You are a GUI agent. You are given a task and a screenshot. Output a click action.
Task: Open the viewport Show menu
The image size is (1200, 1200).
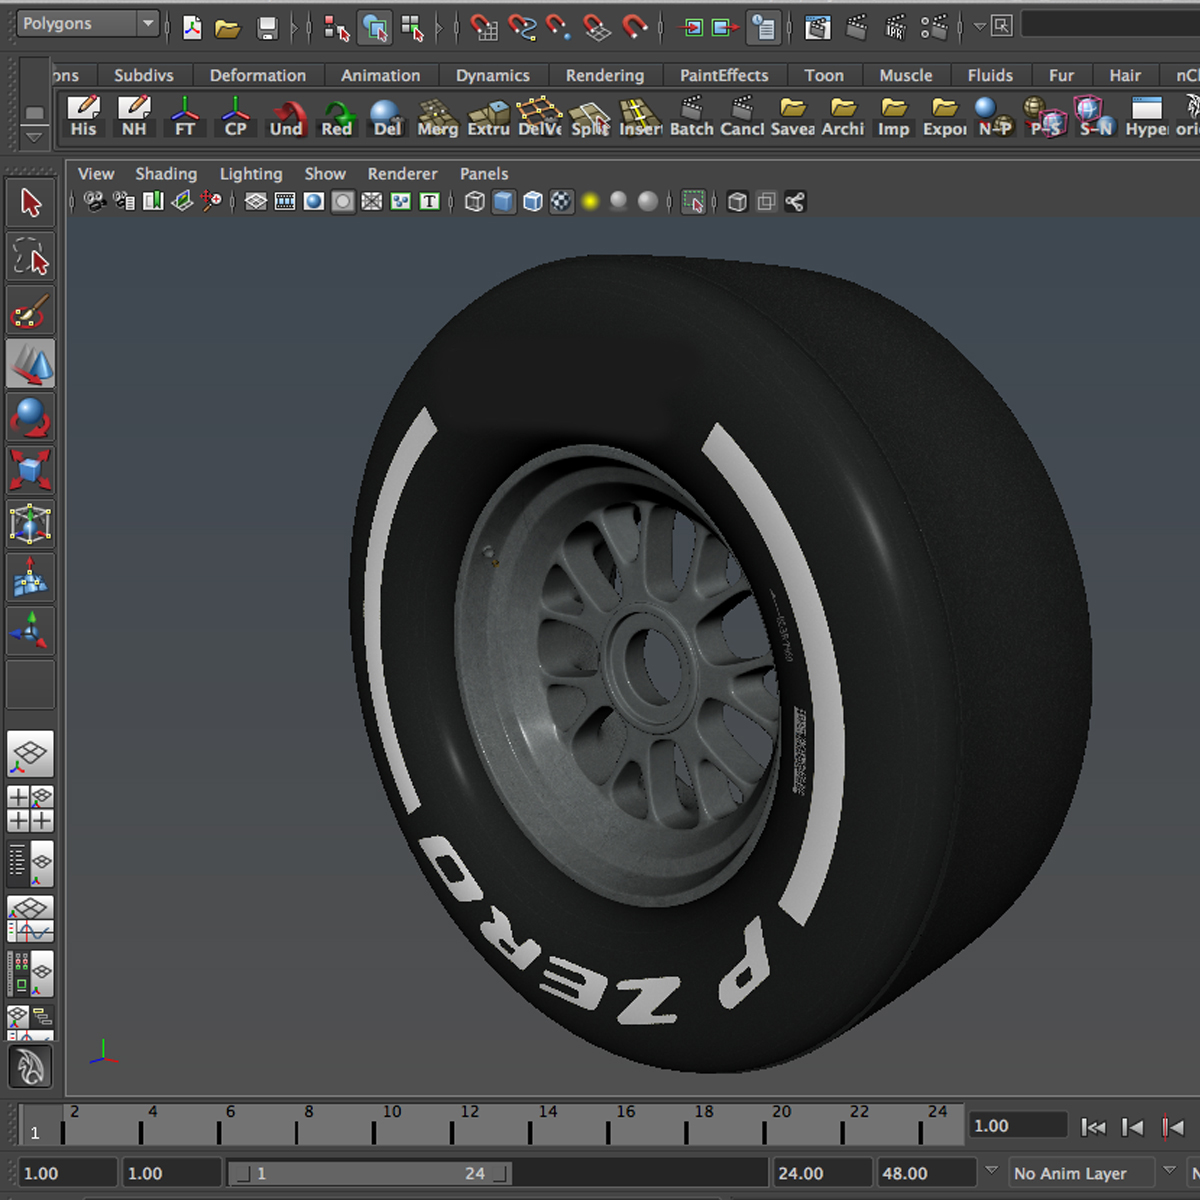pyautogui.click(x=325, y=174)
